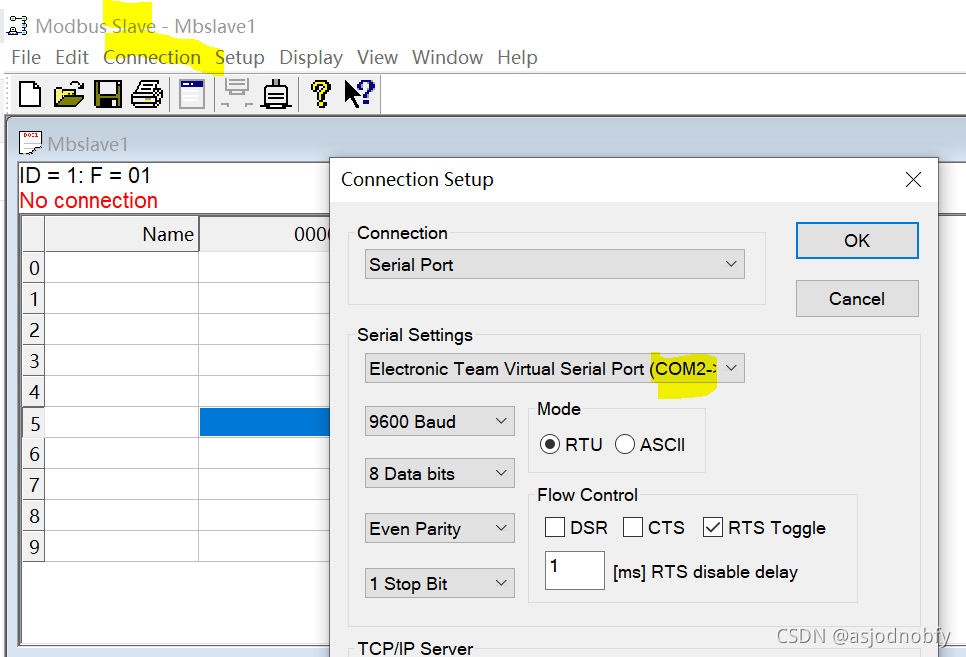The height and width of the screenshot is (657, 966).
Task: Open the 9600 Baud dropdown
Action: click(x=439, y=422)
